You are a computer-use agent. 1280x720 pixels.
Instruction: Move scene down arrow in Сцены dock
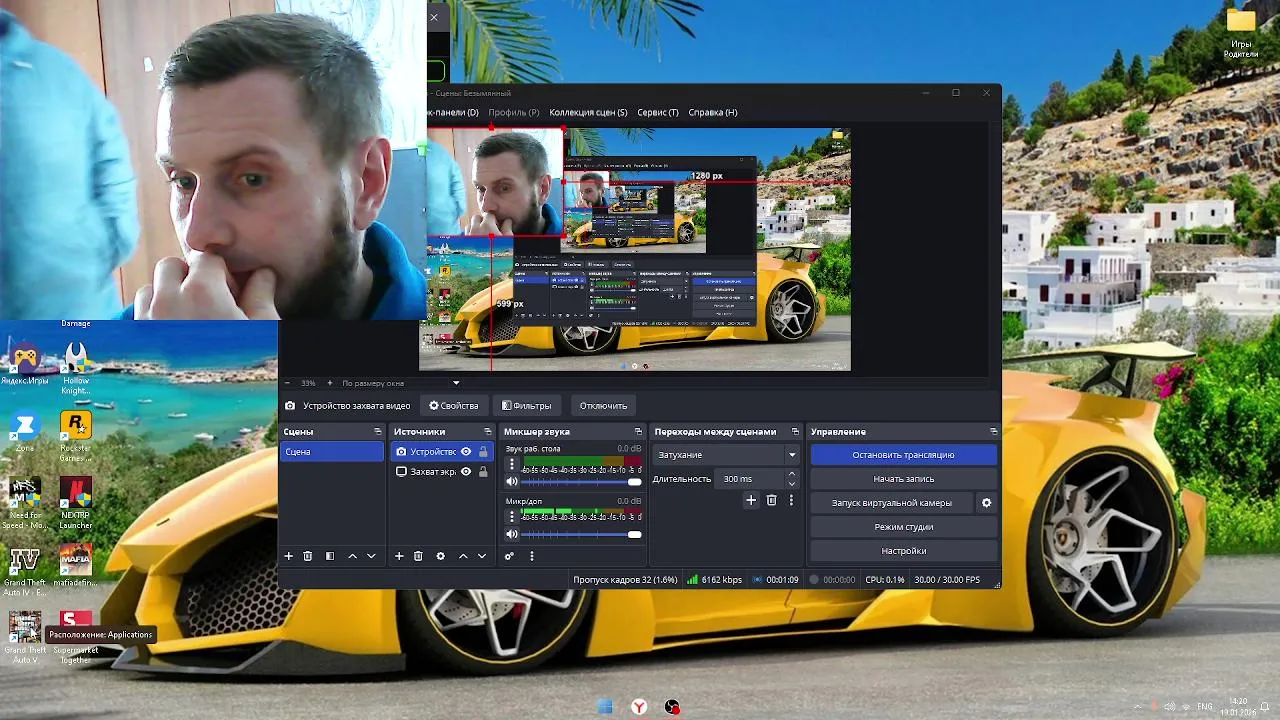click(x=371, y=556)
